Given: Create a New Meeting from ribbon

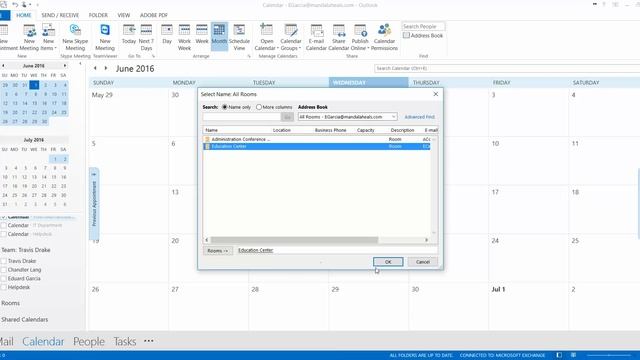Looking at the screenshot, I should [x=29, y=37].
